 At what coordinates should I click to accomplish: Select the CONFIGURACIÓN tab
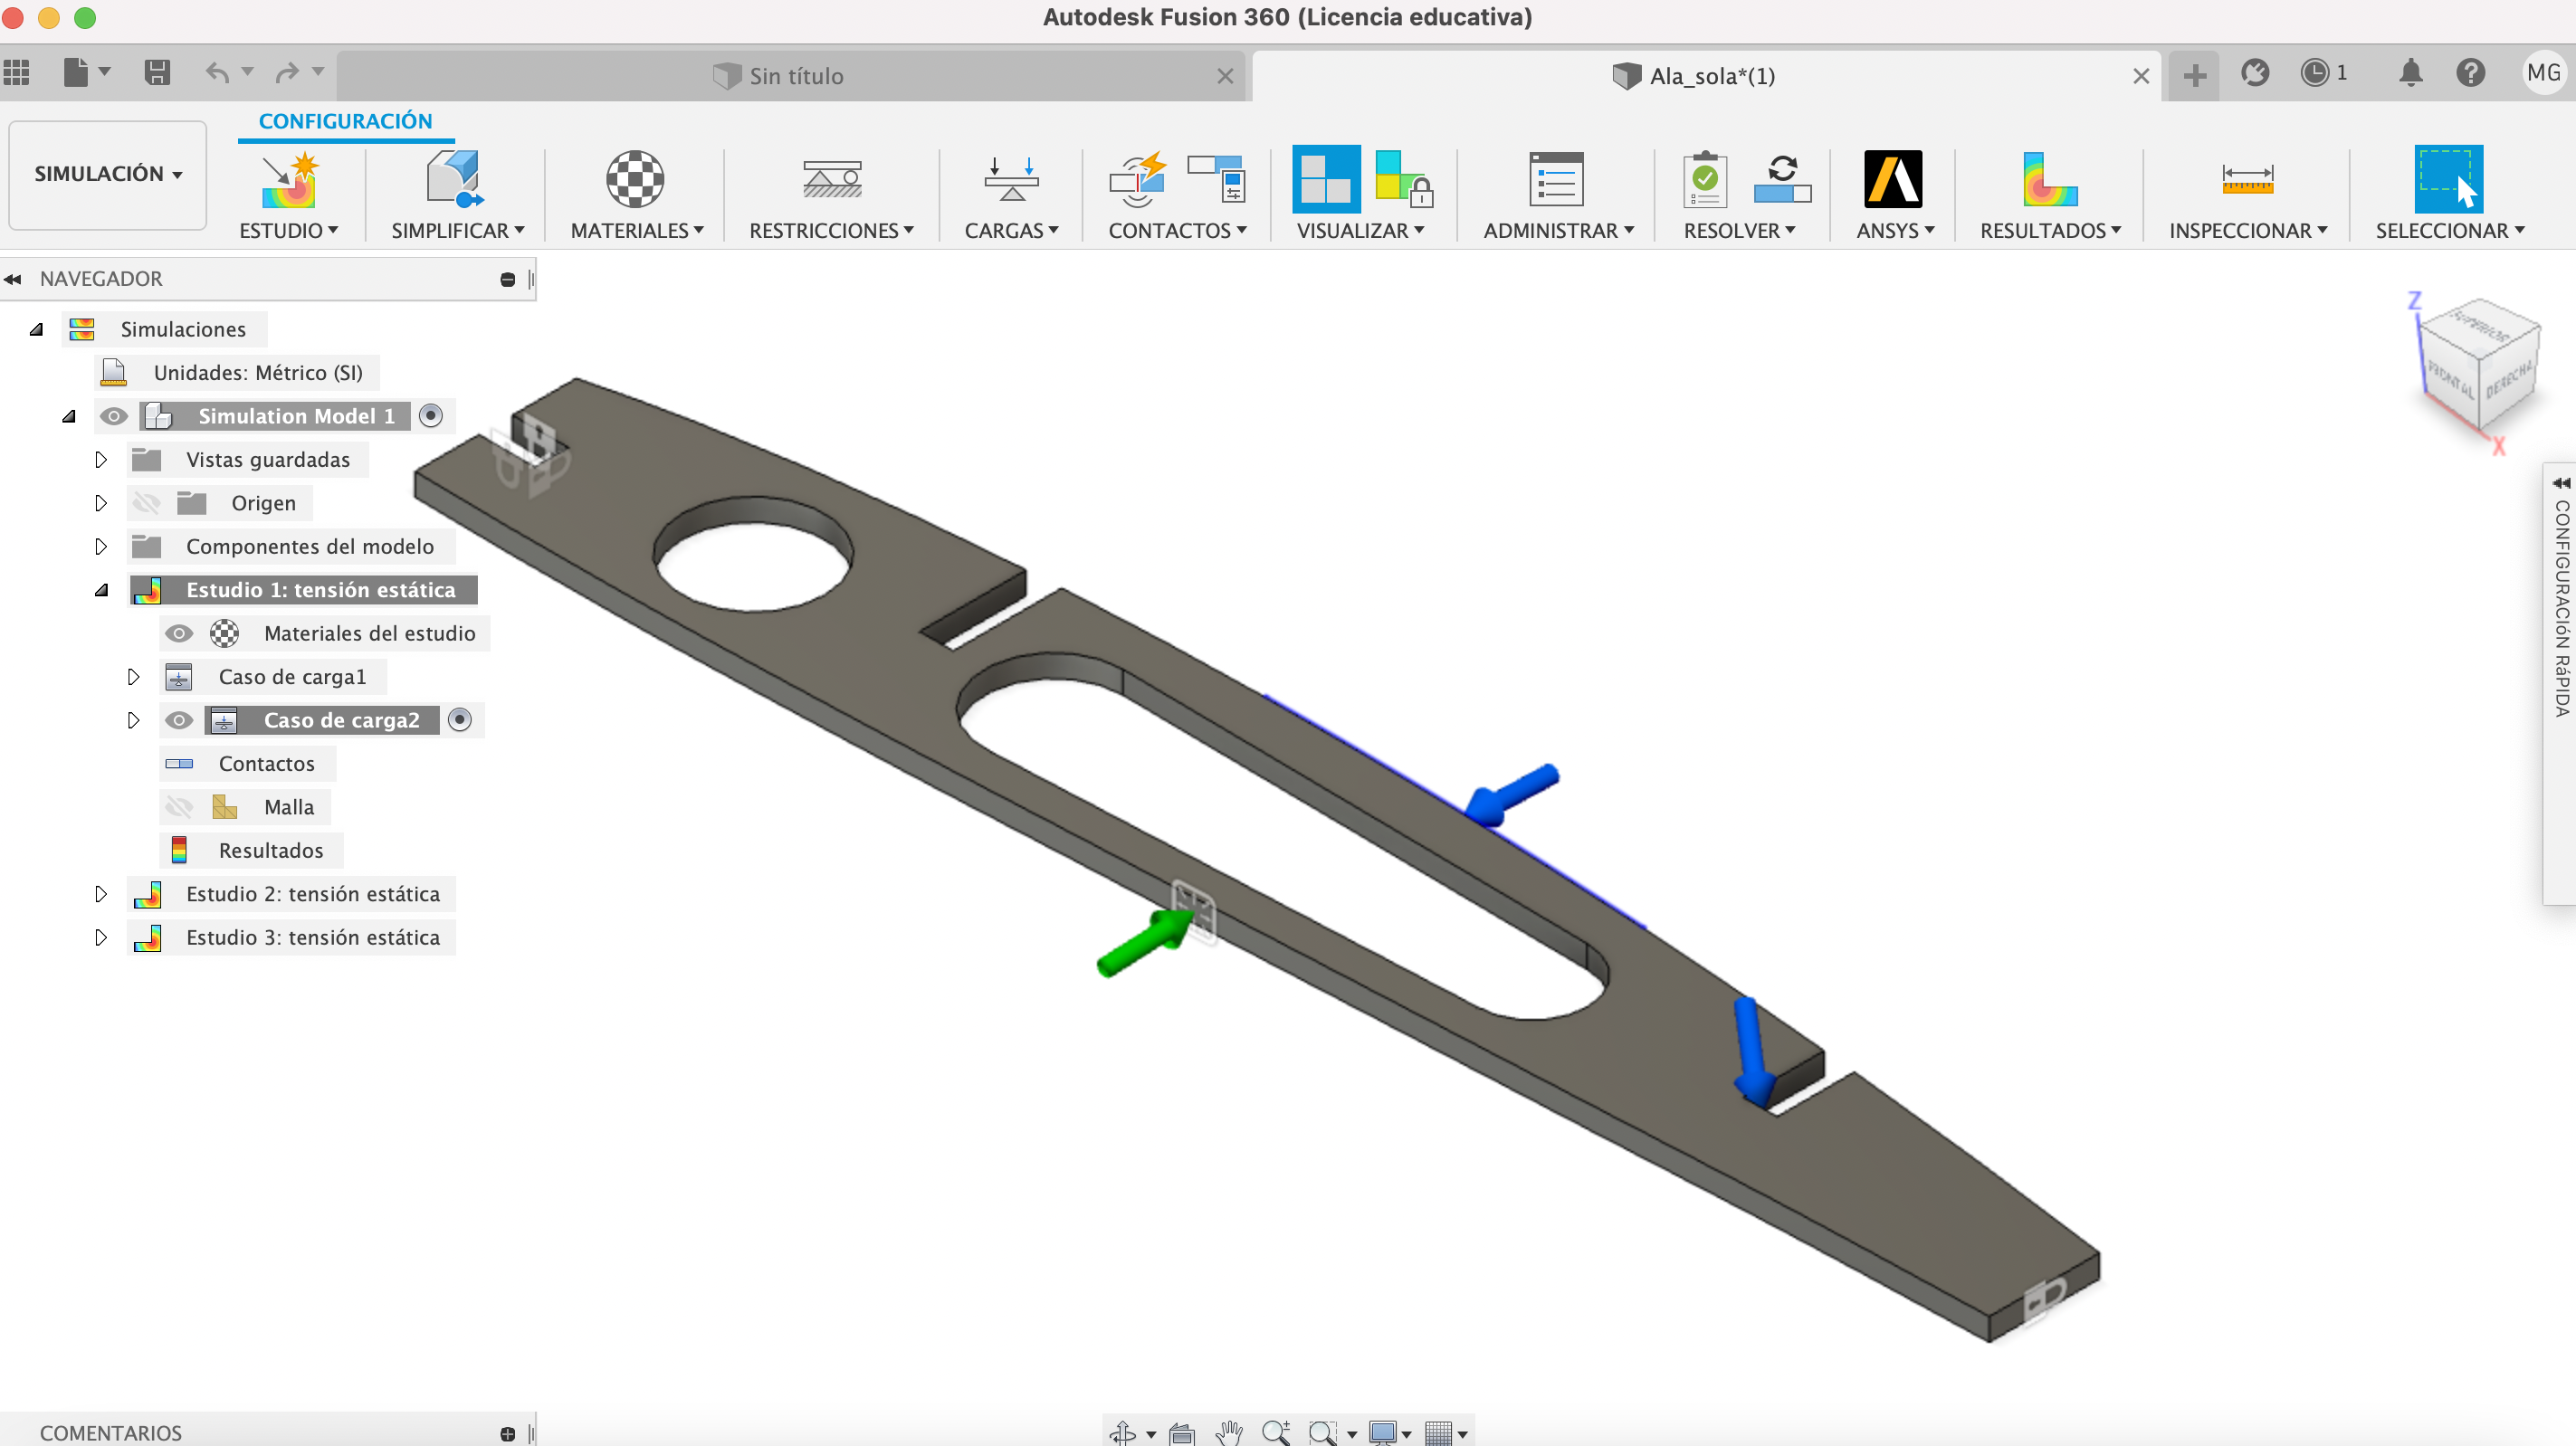pos(345,121)
